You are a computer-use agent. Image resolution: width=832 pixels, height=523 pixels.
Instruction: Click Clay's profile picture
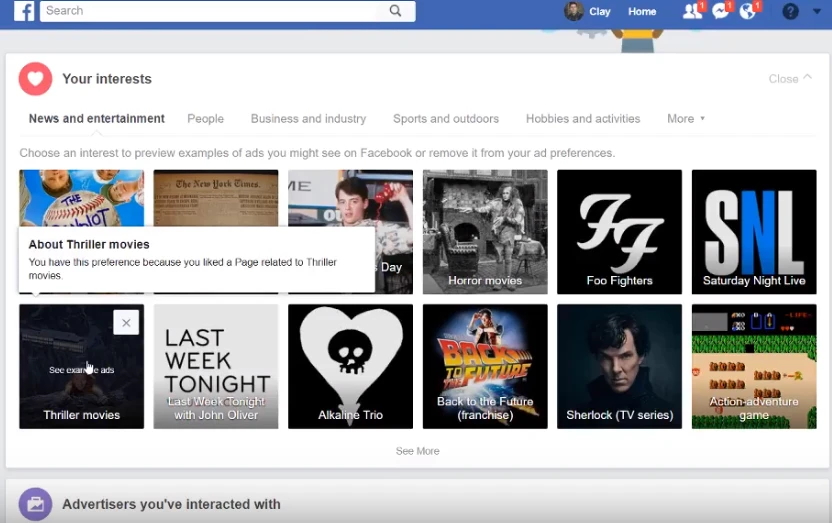[x=574, y=11]
